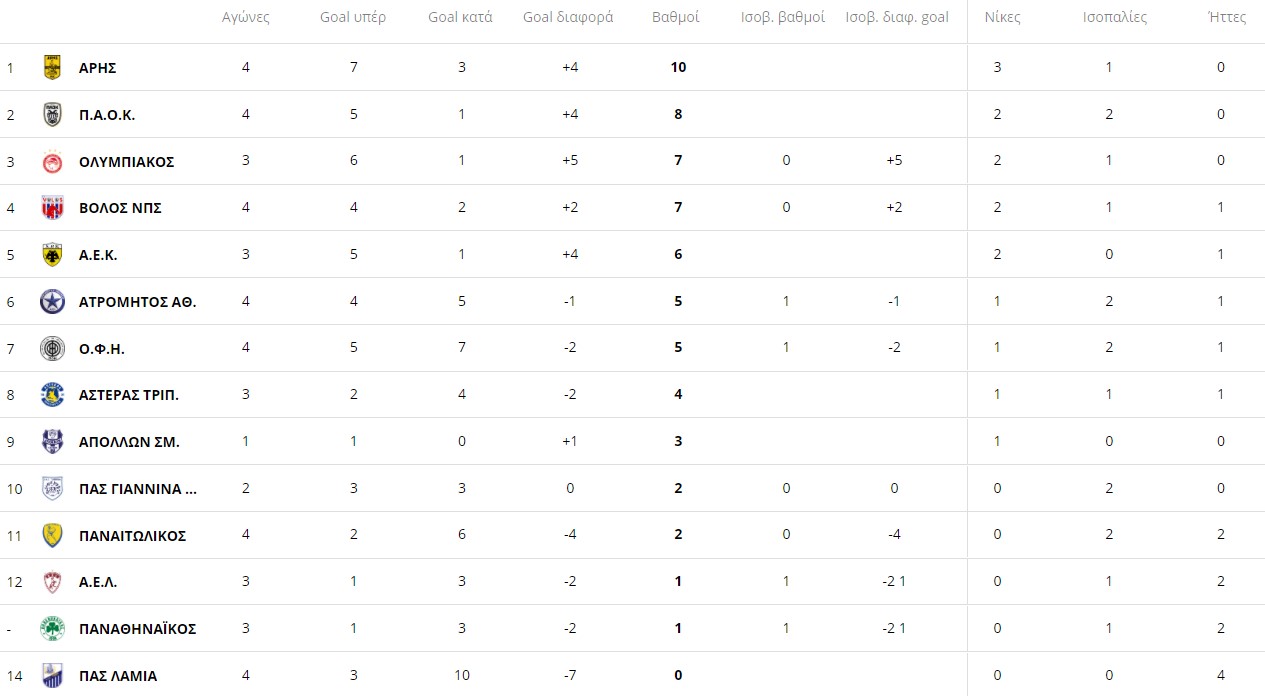Select the Α.Ε.Λ. team row name
Screen dimensions: 1265x696
[98, 582]
